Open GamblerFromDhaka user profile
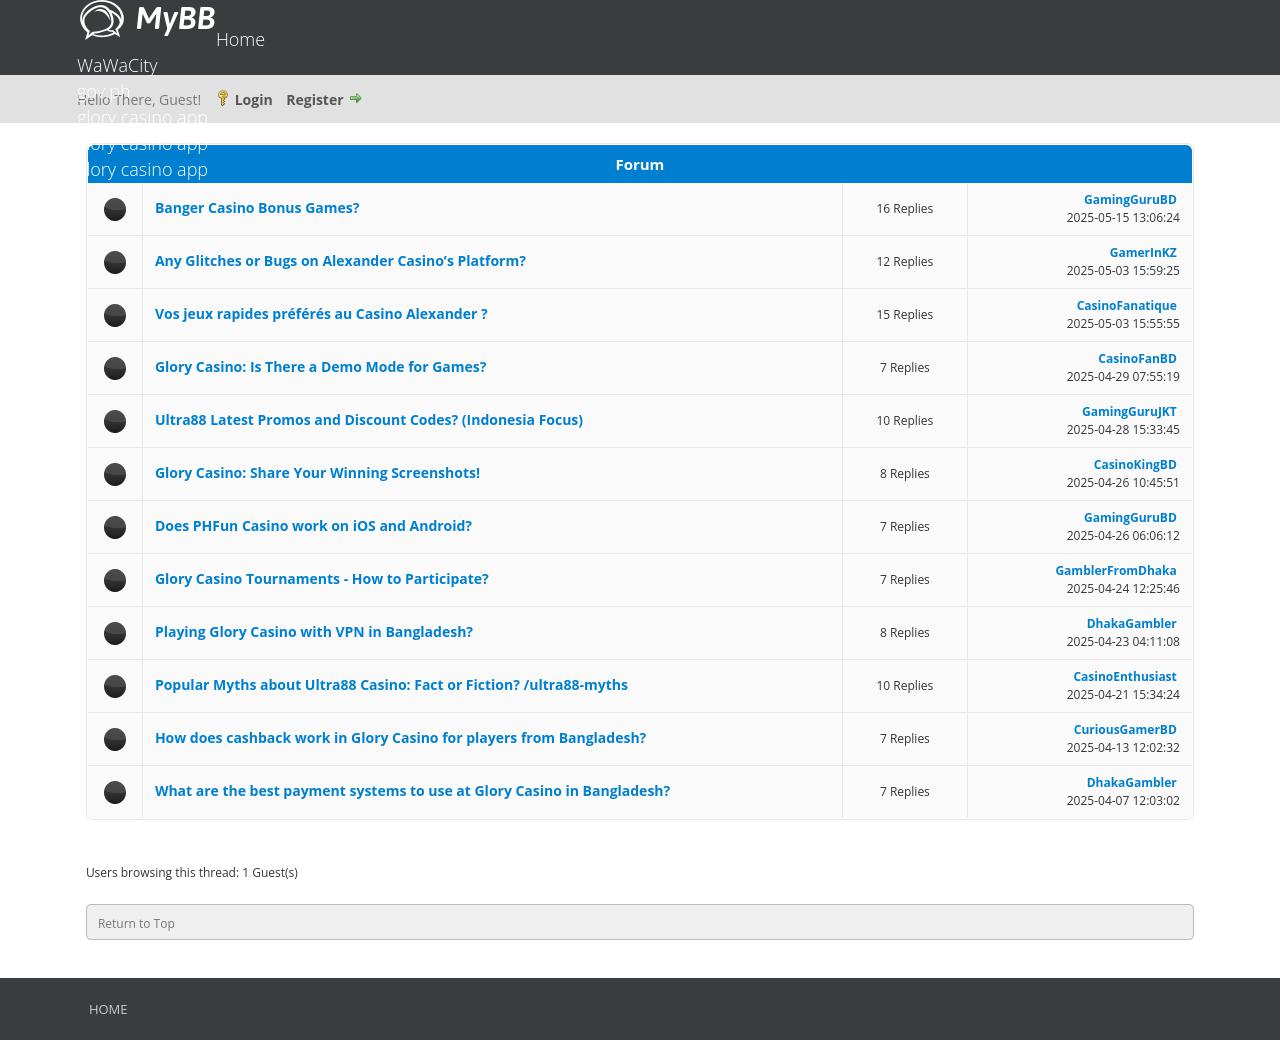Image resolution: width=1280 pixels, height=1041 pixels. click(x=1115, y=571)
